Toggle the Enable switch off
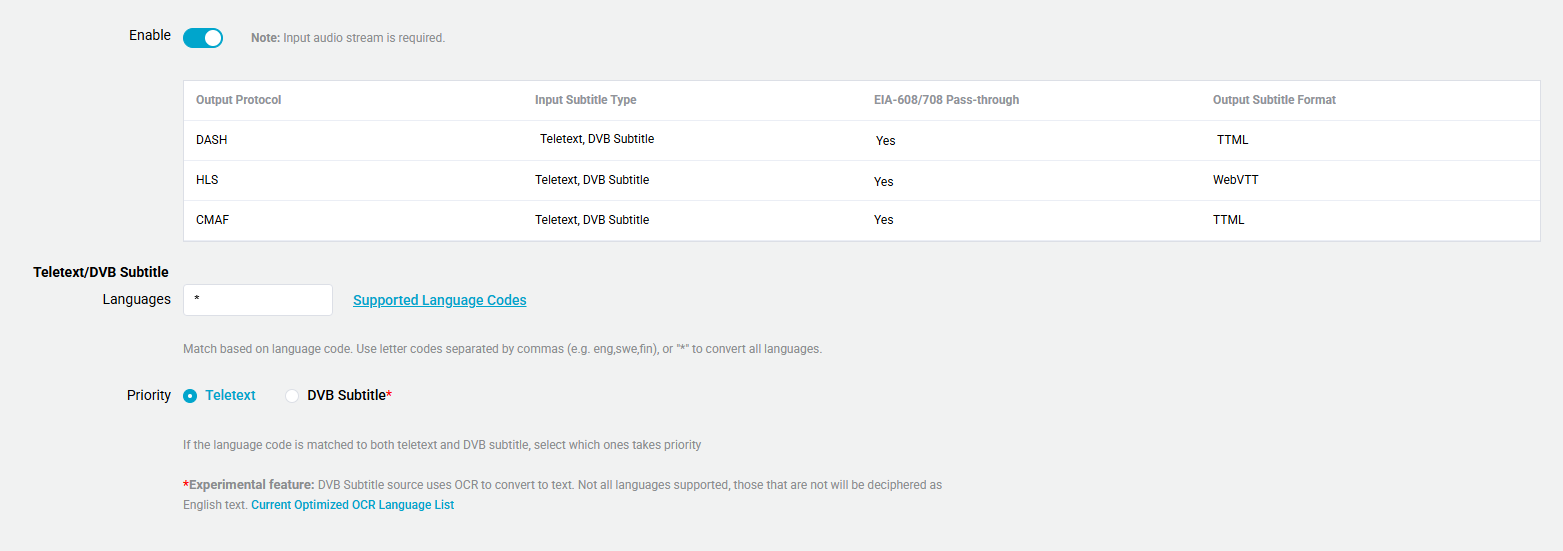This screenshot has width=1563, height=551. (203, 38)
